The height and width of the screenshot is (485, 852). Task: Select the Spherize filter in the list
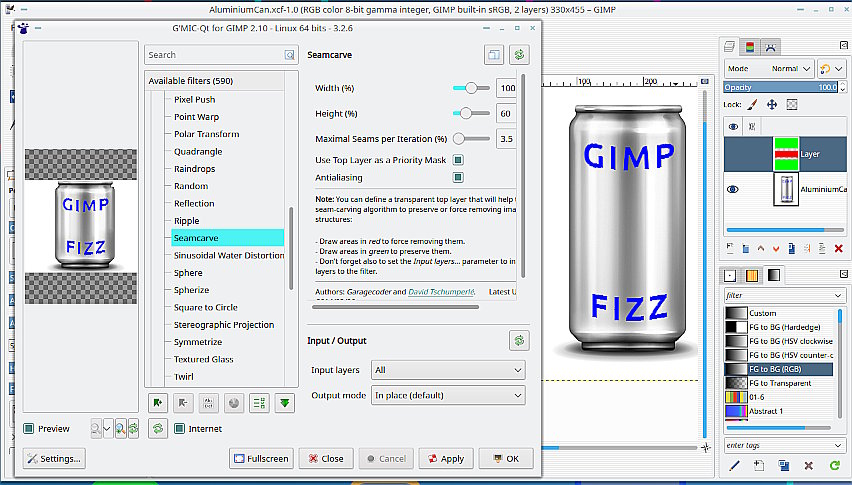[x=191, y=290]
